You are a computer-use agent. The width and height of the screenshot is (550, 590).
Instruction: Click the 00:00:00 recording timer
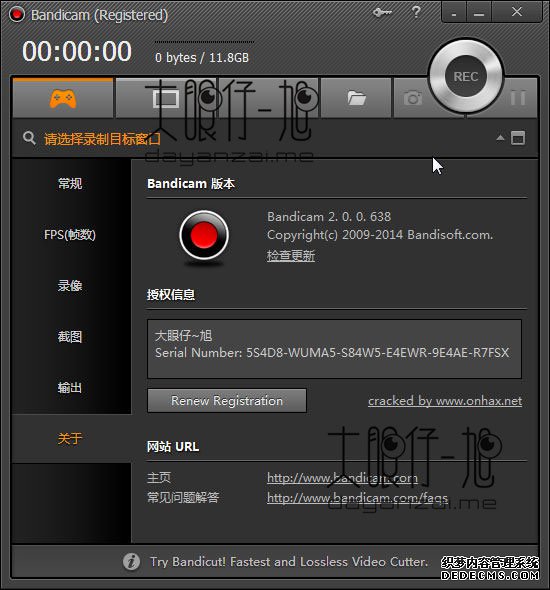pos(77,51)
